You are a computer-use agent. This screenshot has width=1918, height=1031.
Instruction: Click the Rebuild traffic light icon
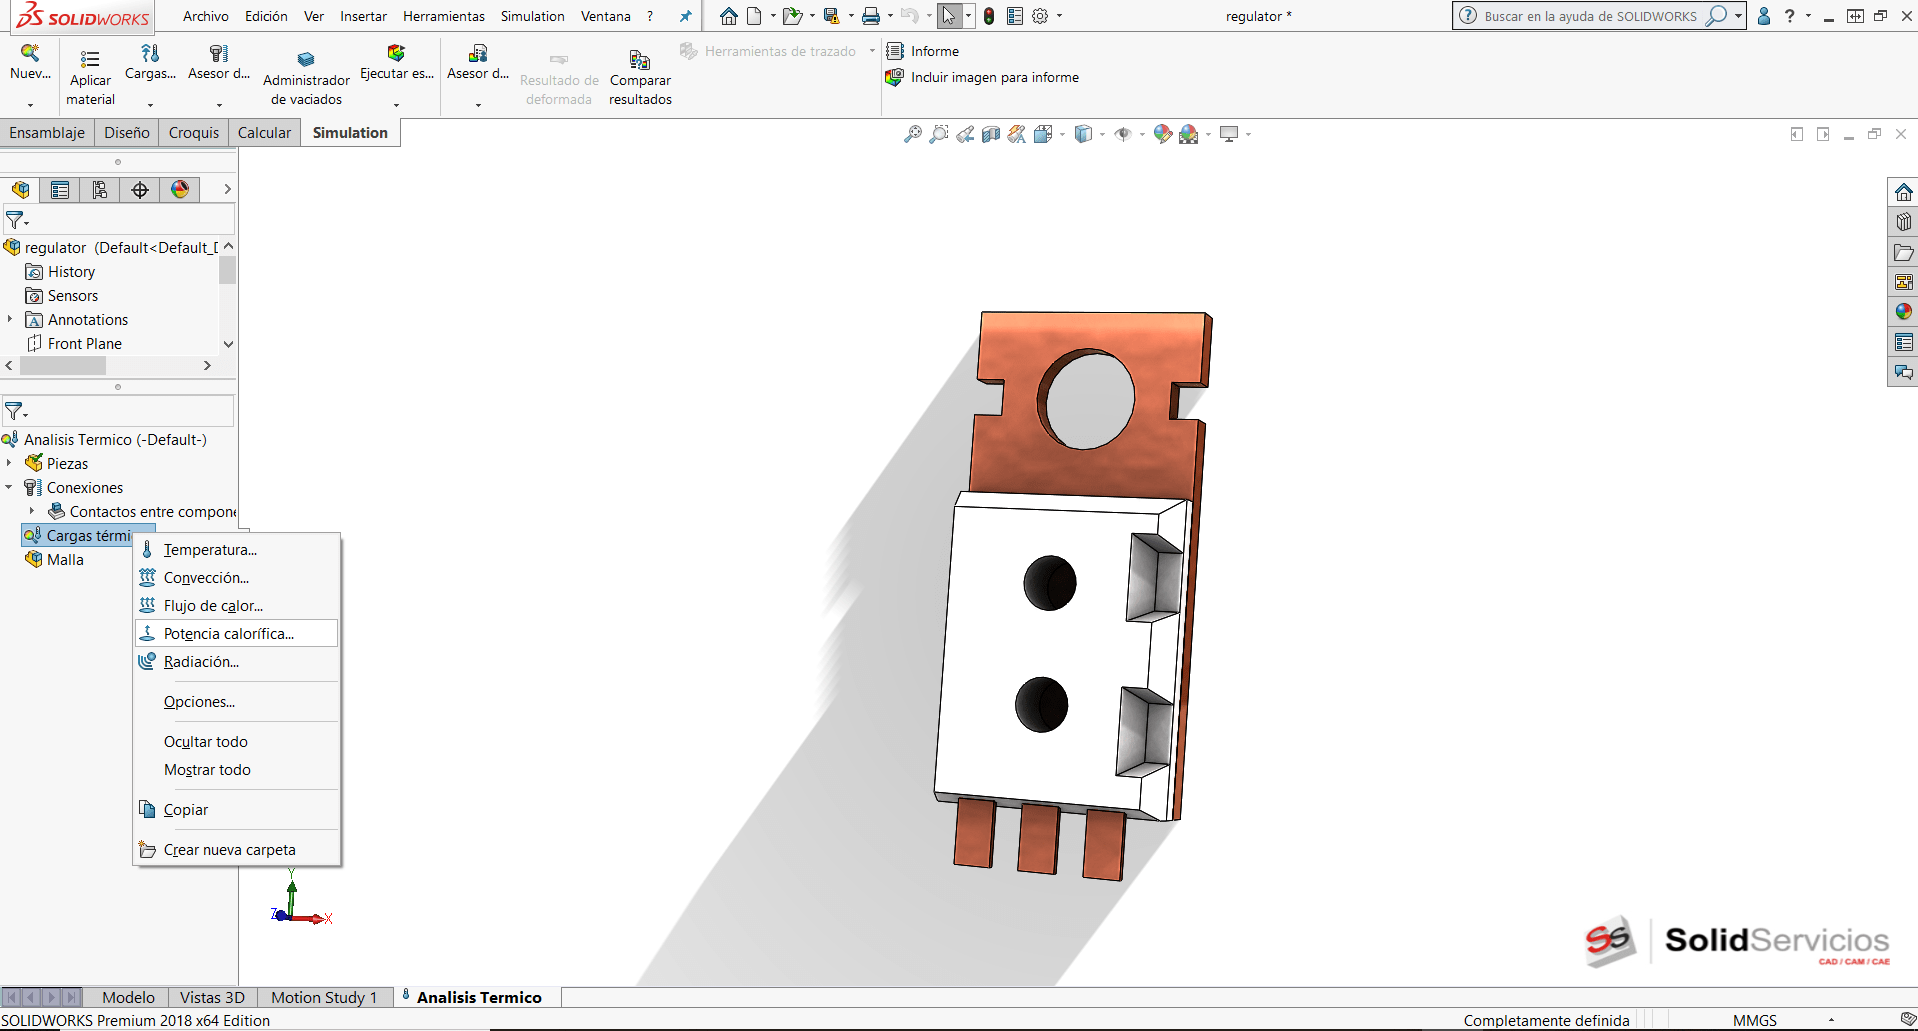[989, 16]
